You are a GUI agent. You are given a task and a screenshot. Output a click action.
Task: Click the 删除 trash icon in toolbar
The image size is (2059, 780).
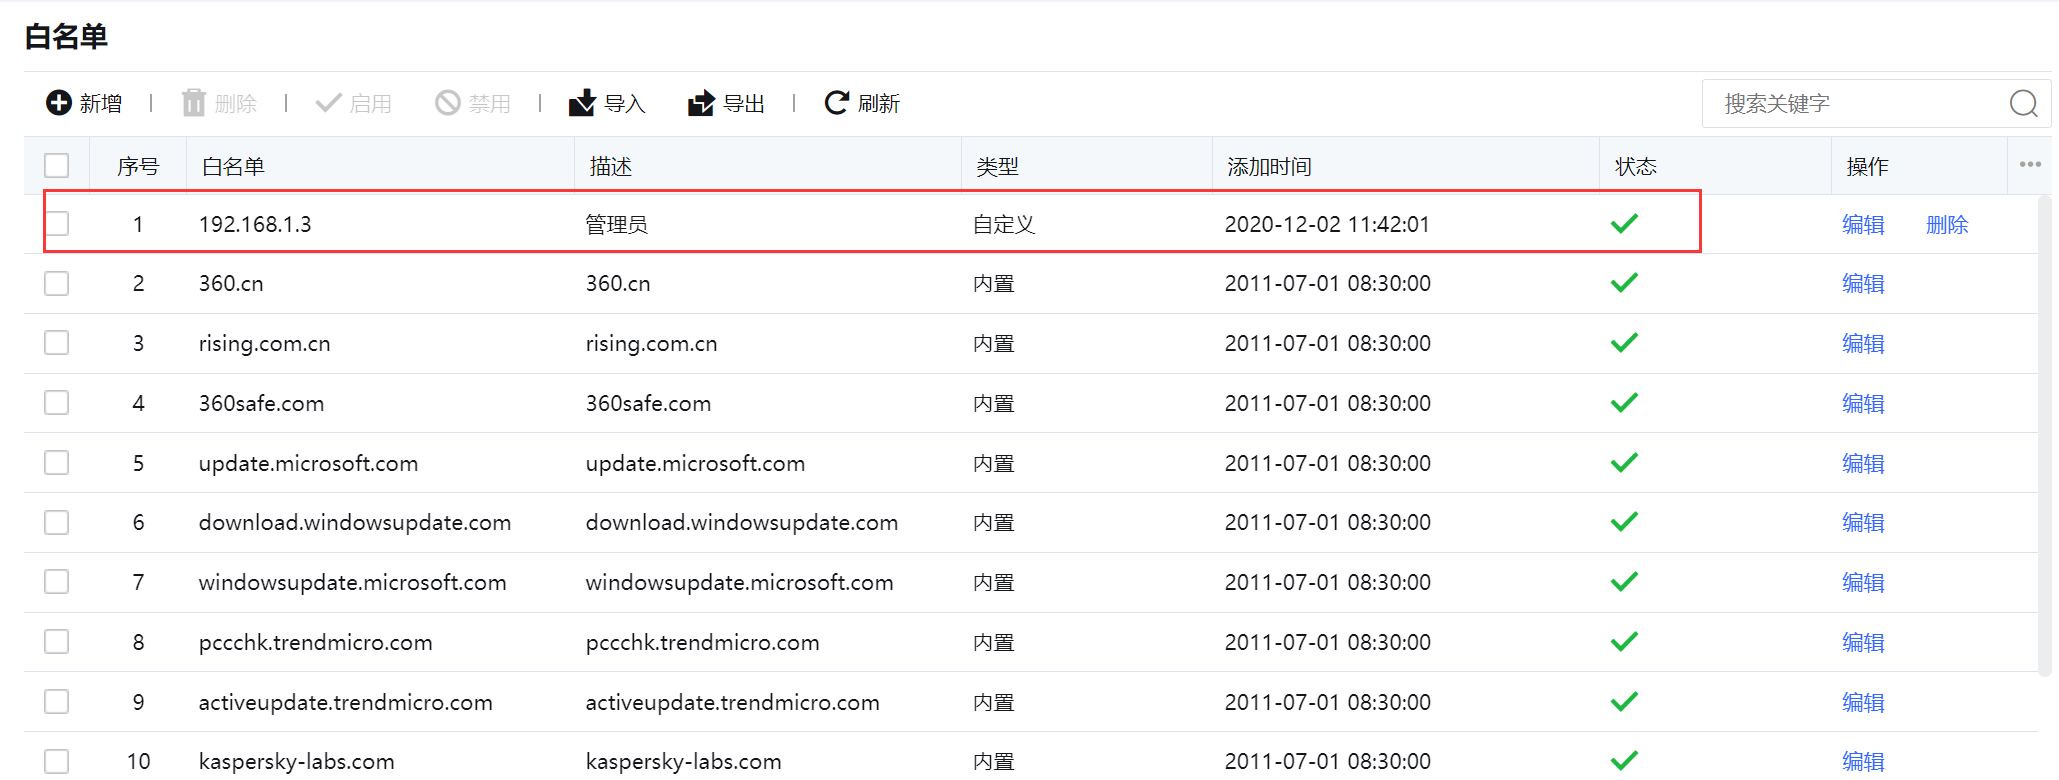click(x=193, y=103)
